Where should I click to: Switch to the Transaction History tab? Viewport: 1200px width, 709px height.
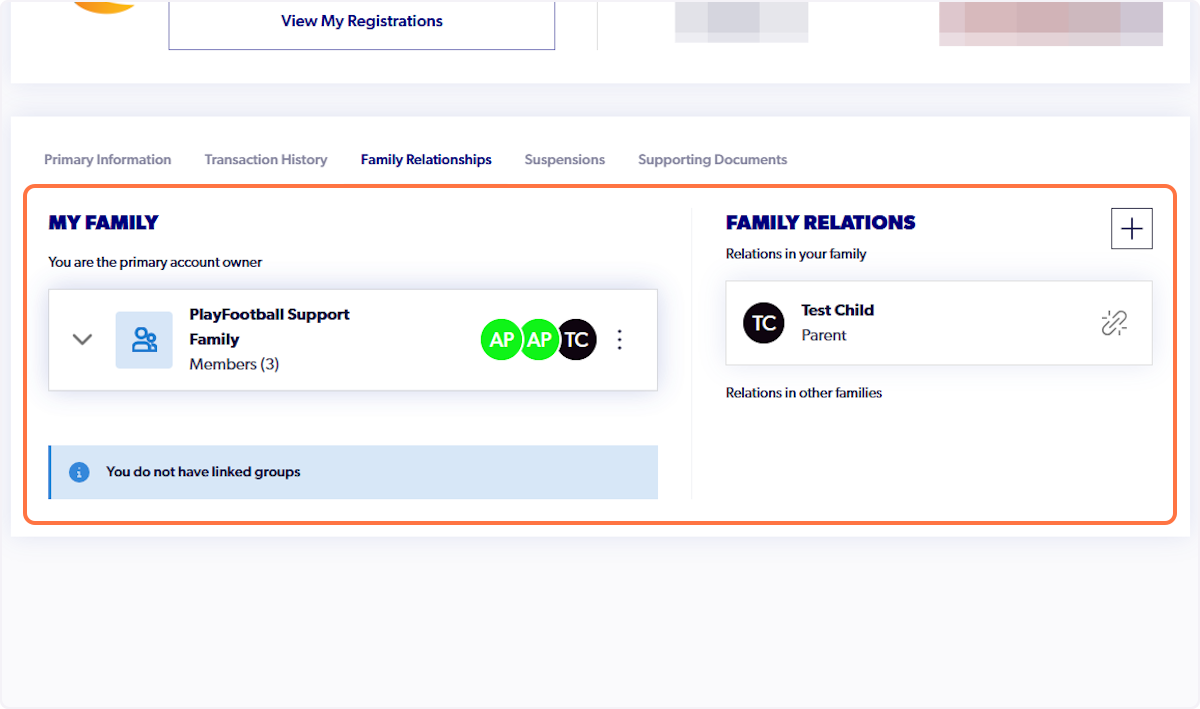pos(265,159)
